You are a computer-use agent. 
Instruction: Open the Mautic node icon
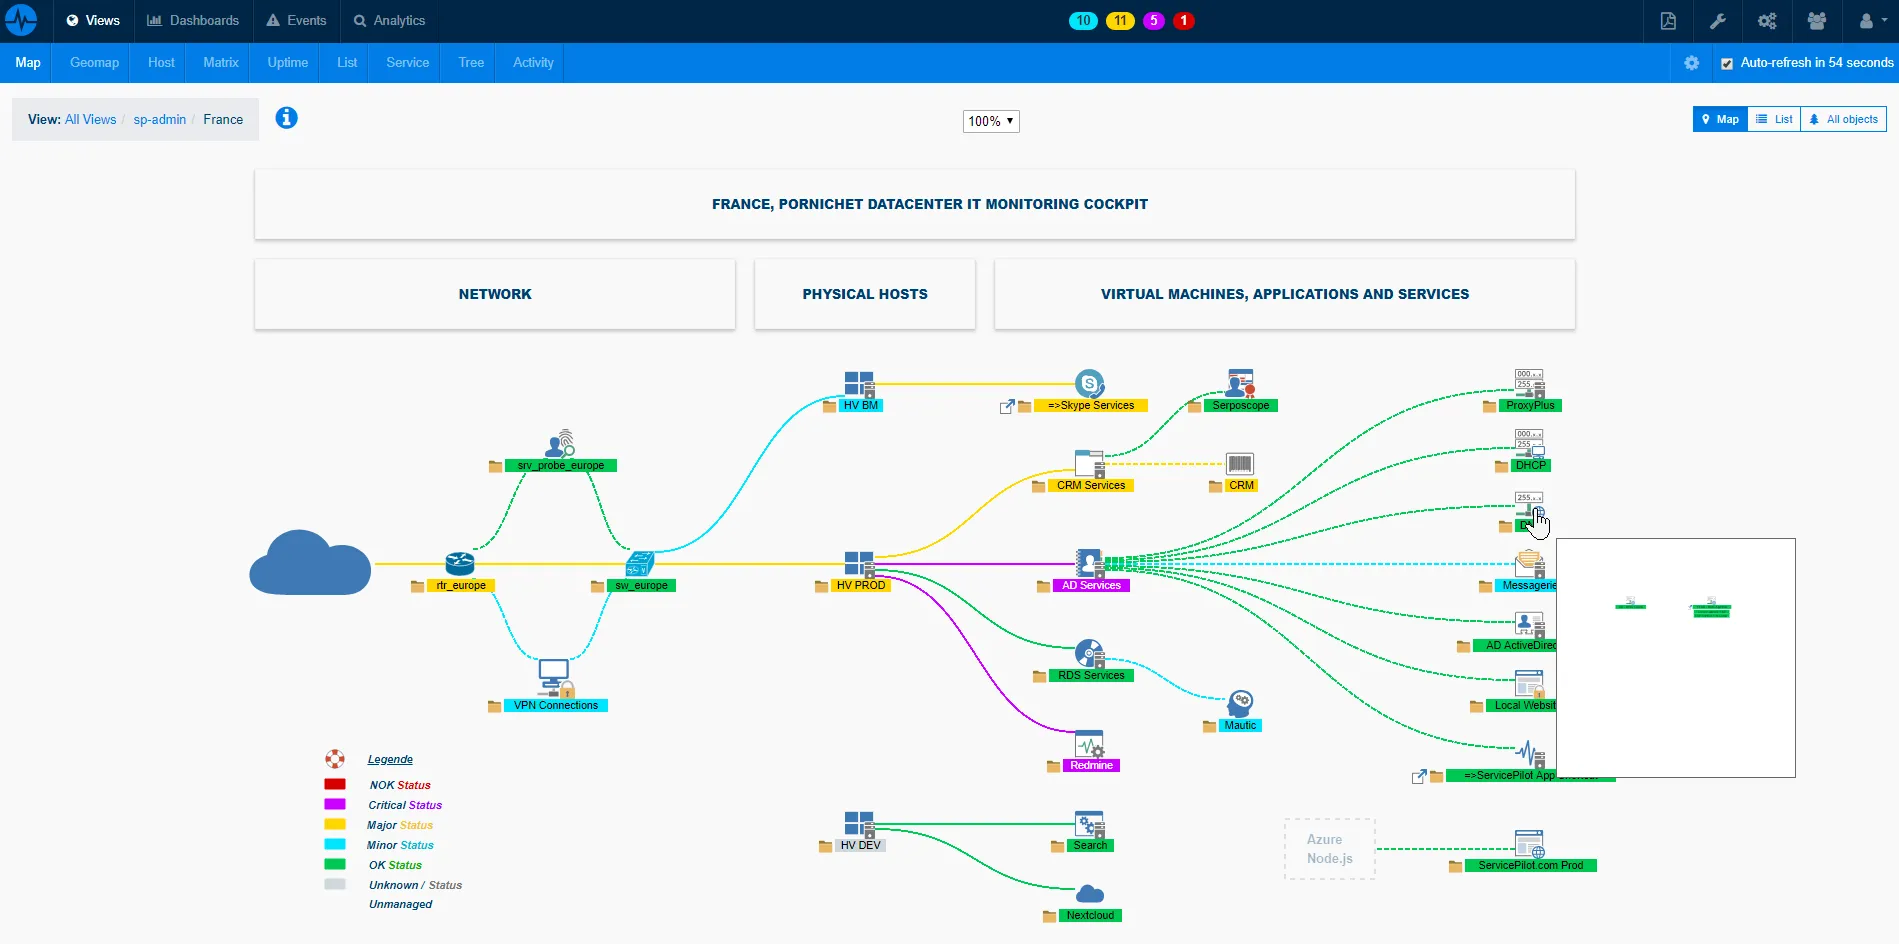tap(1240, 701)
